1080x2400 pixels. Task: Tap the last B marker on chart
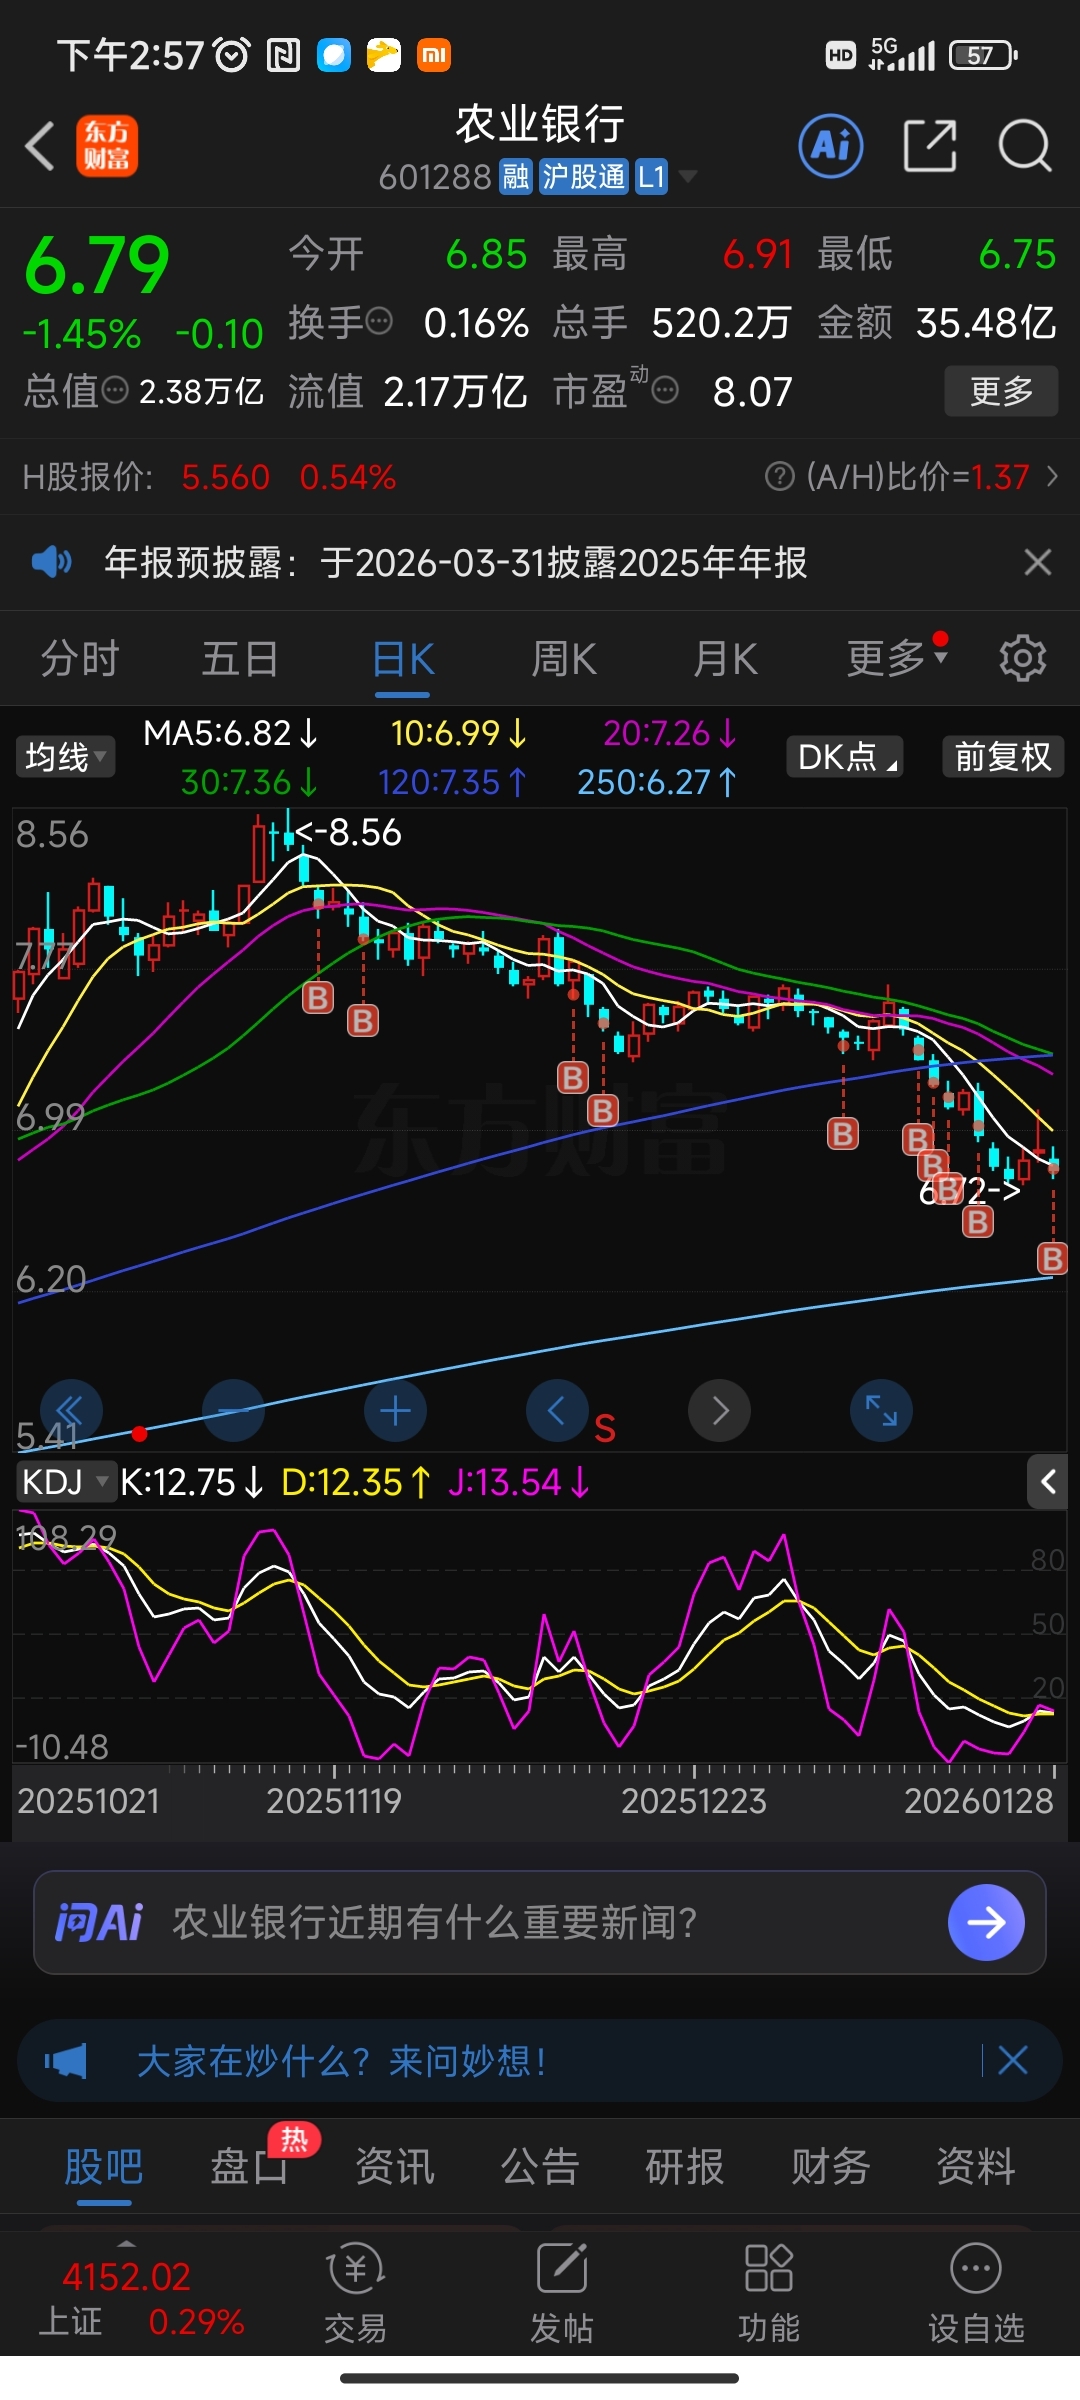(1052, 1258)
